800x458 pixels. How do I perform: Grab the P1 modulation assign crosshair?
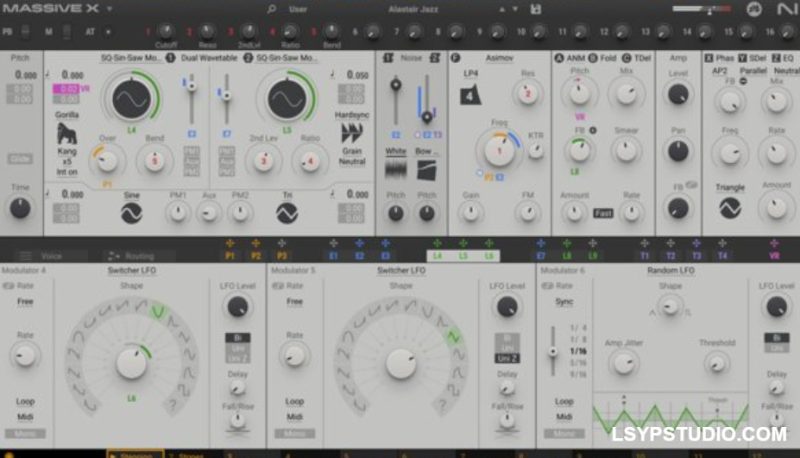[230, 243]
